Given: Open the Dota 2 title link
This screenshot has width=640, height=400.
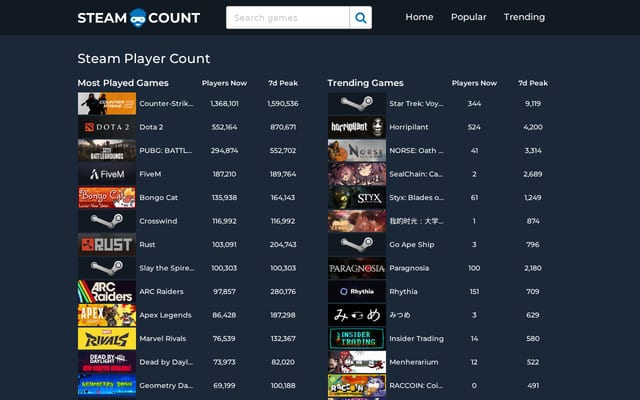Looking at the screenshot, I should (151, 127).
